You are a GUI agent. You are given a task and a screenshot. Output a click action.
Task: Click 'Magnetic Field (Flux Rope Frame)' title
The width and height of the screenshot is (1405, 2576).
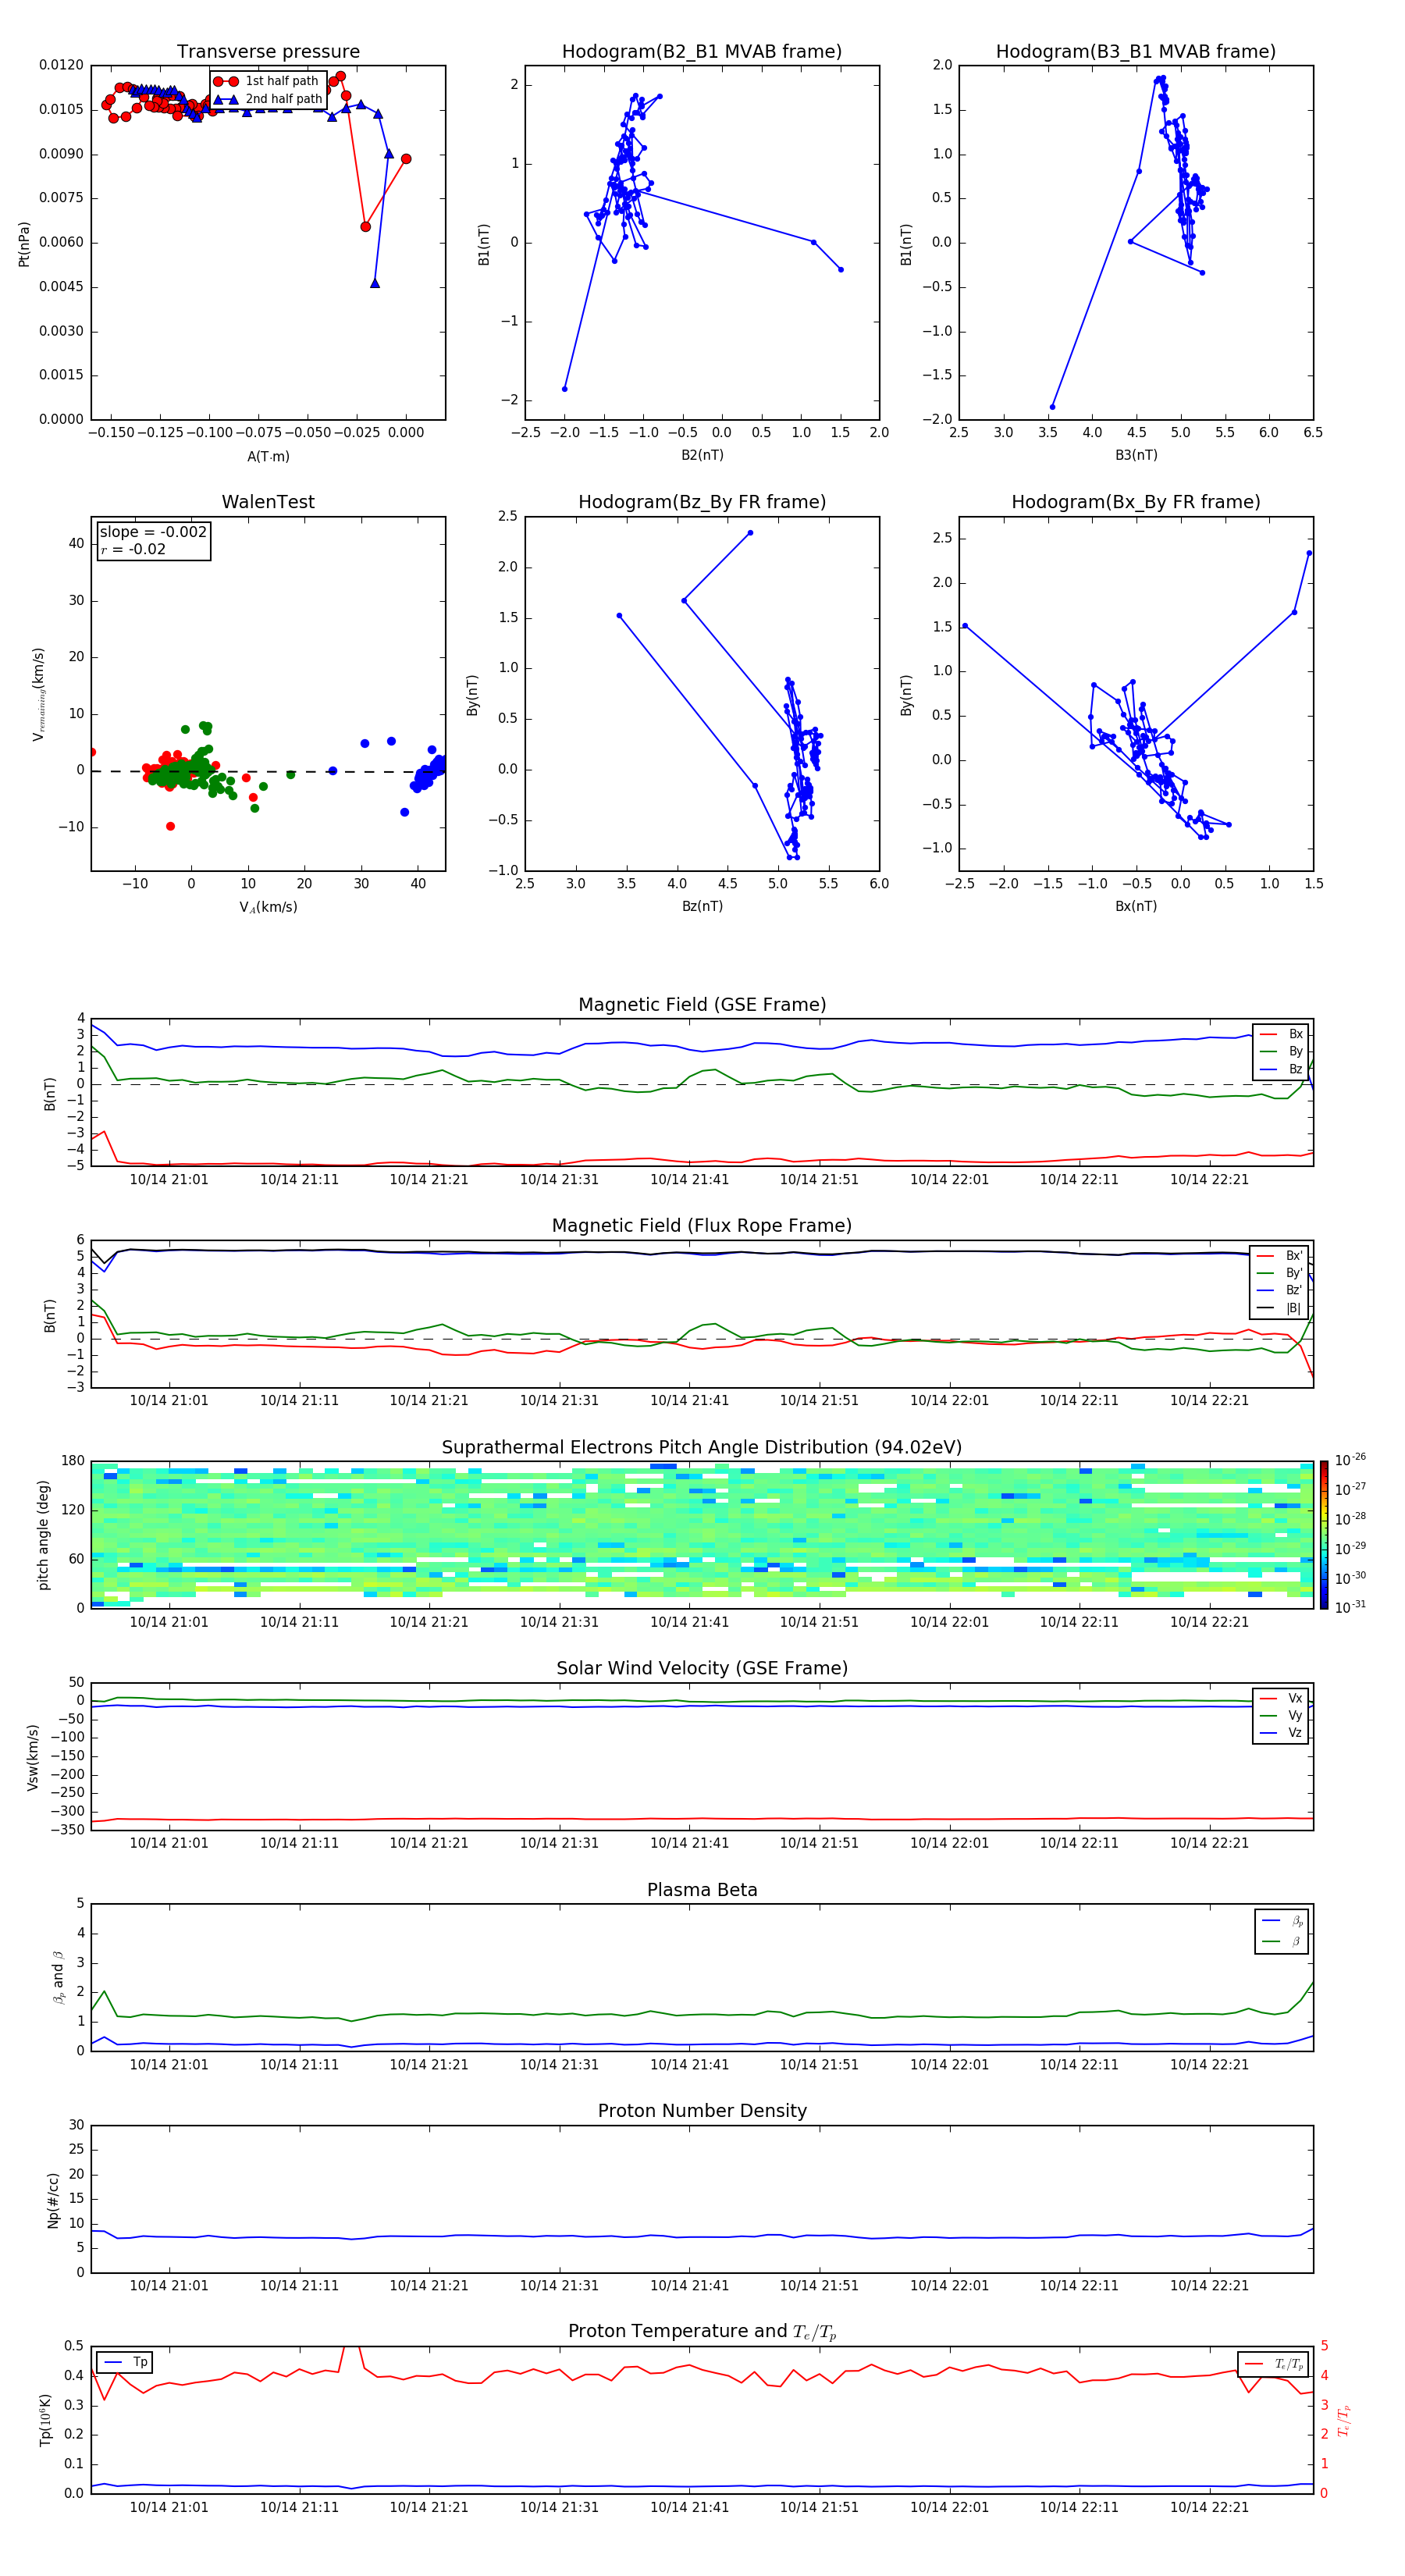click(x=702, y=1226)
